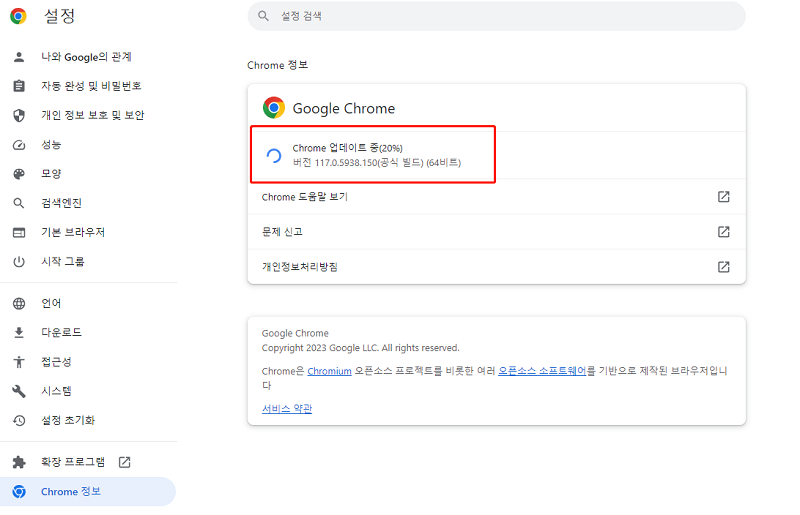800x515 pixels.
Task: Click external link icon beside 문제 신고
Action: (724, 232)
